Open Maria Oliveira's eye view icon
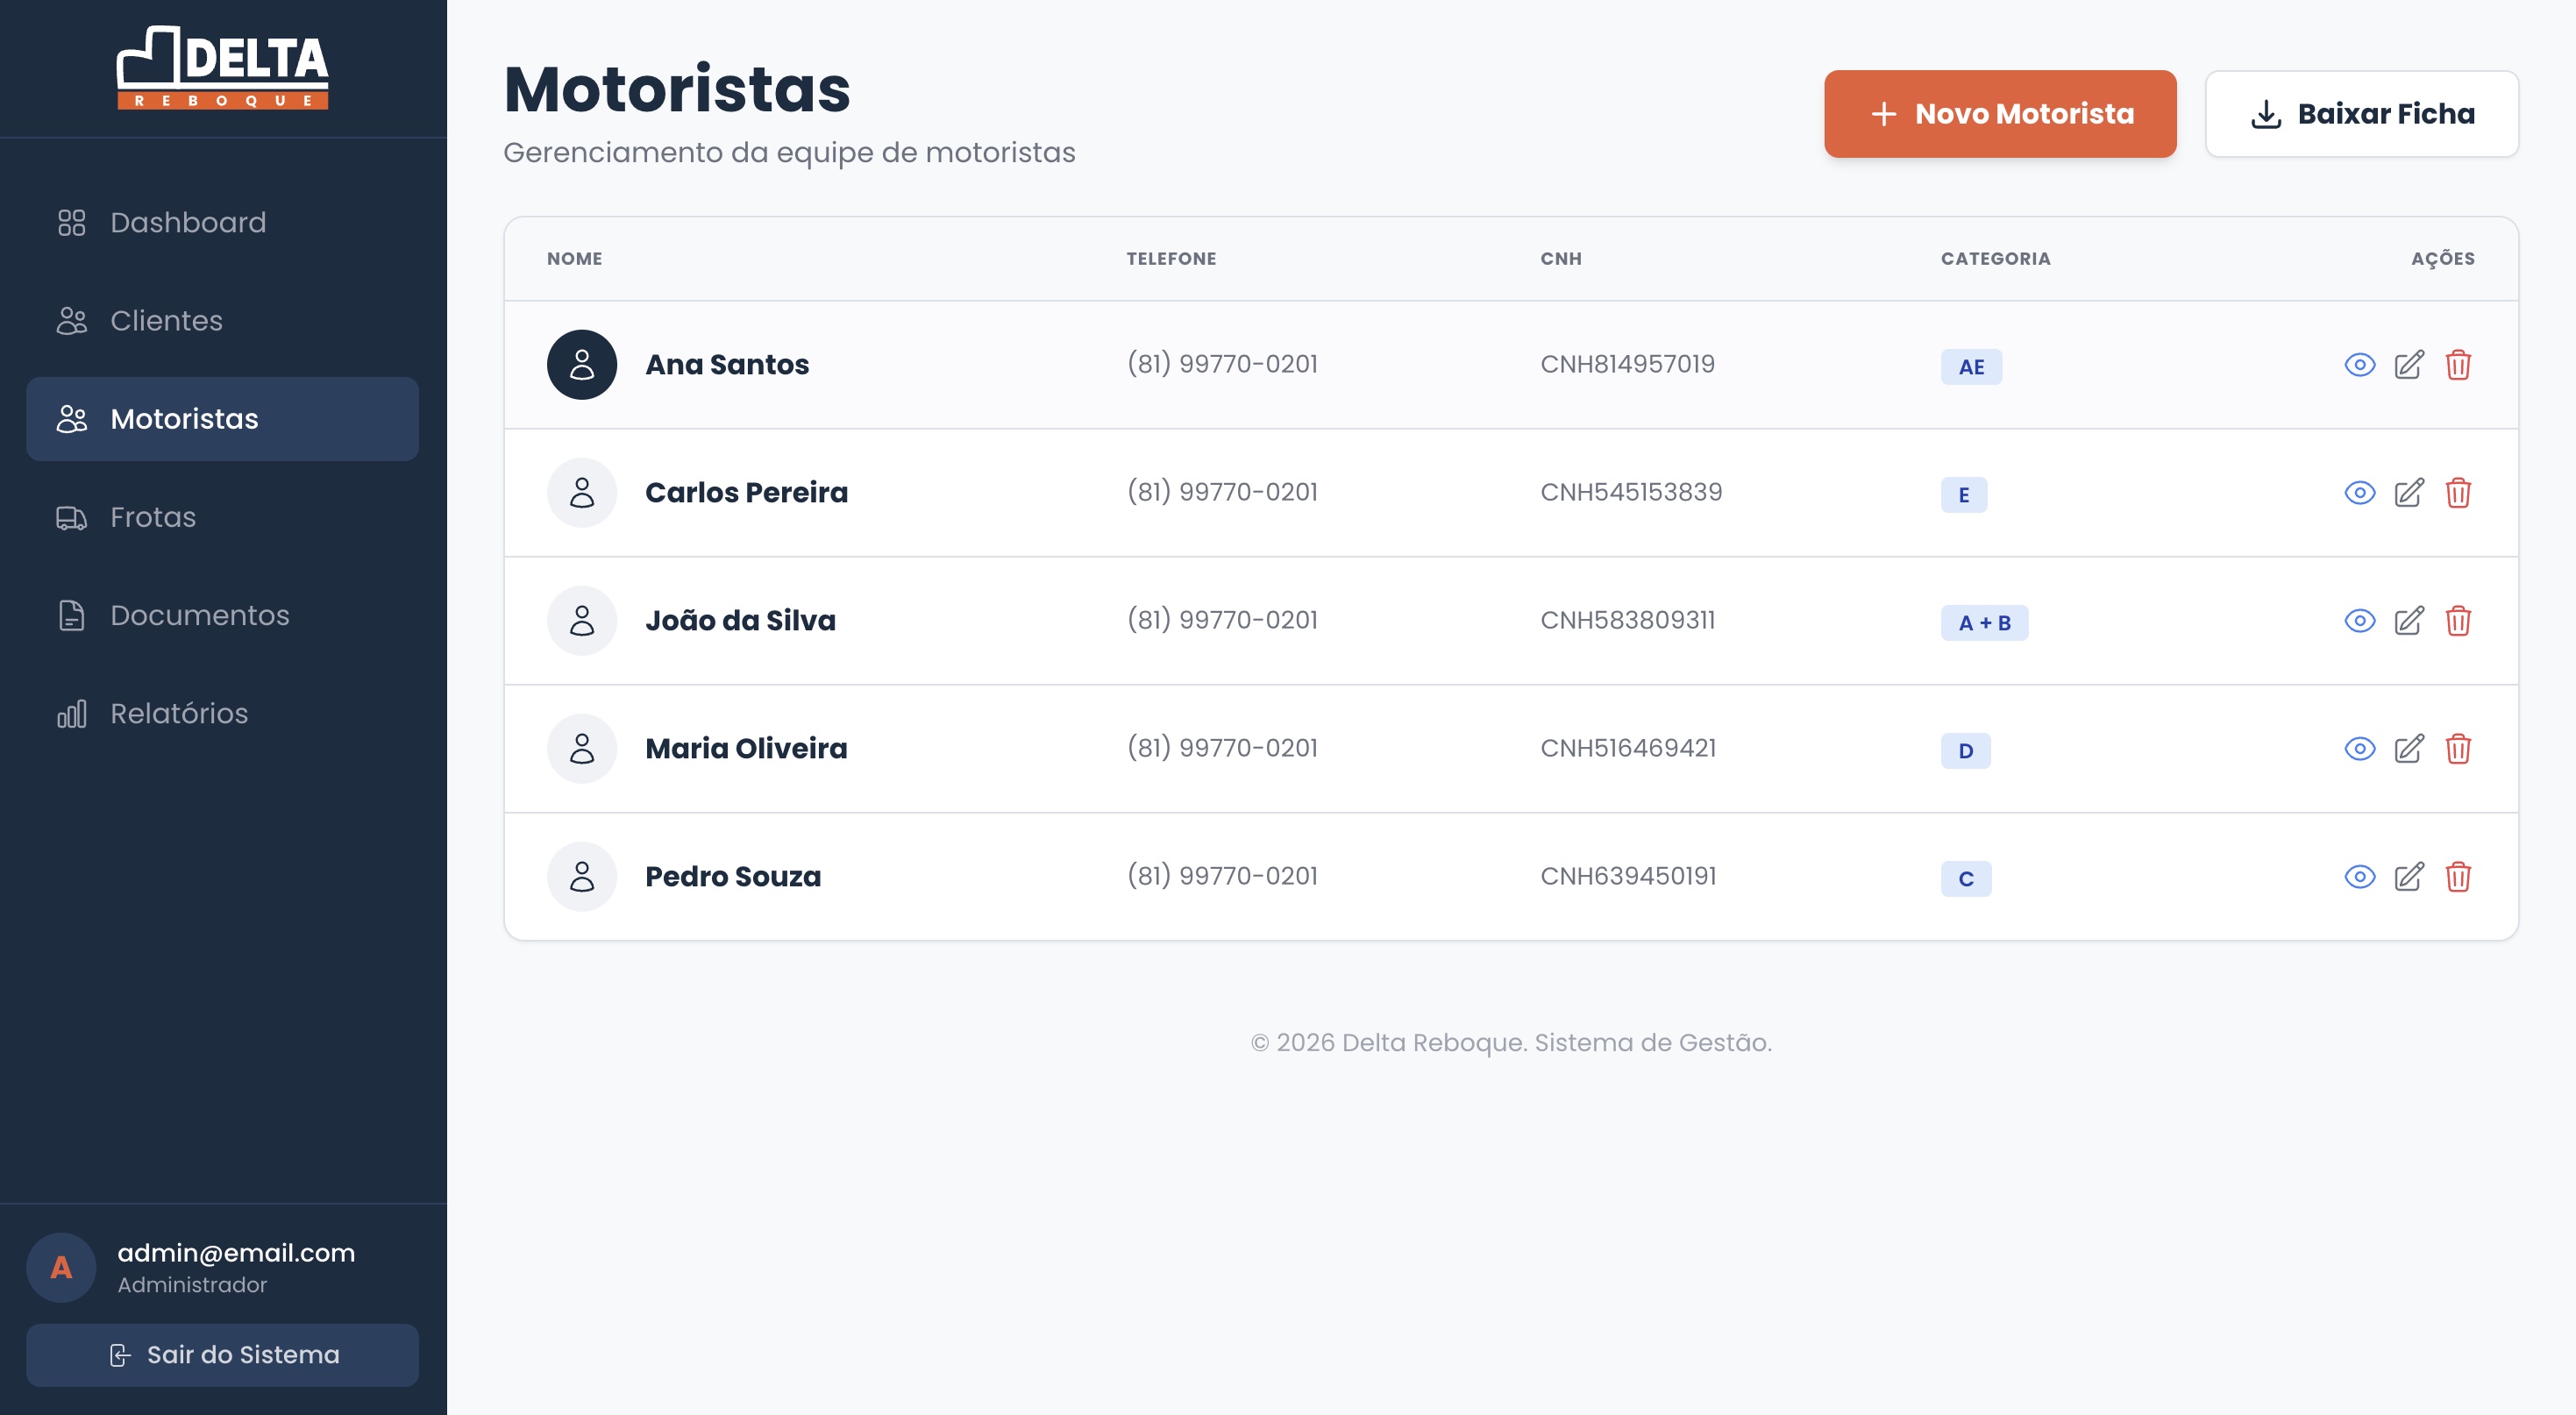Screen dimensions: 2576x1415 [x=2359, y=749]
